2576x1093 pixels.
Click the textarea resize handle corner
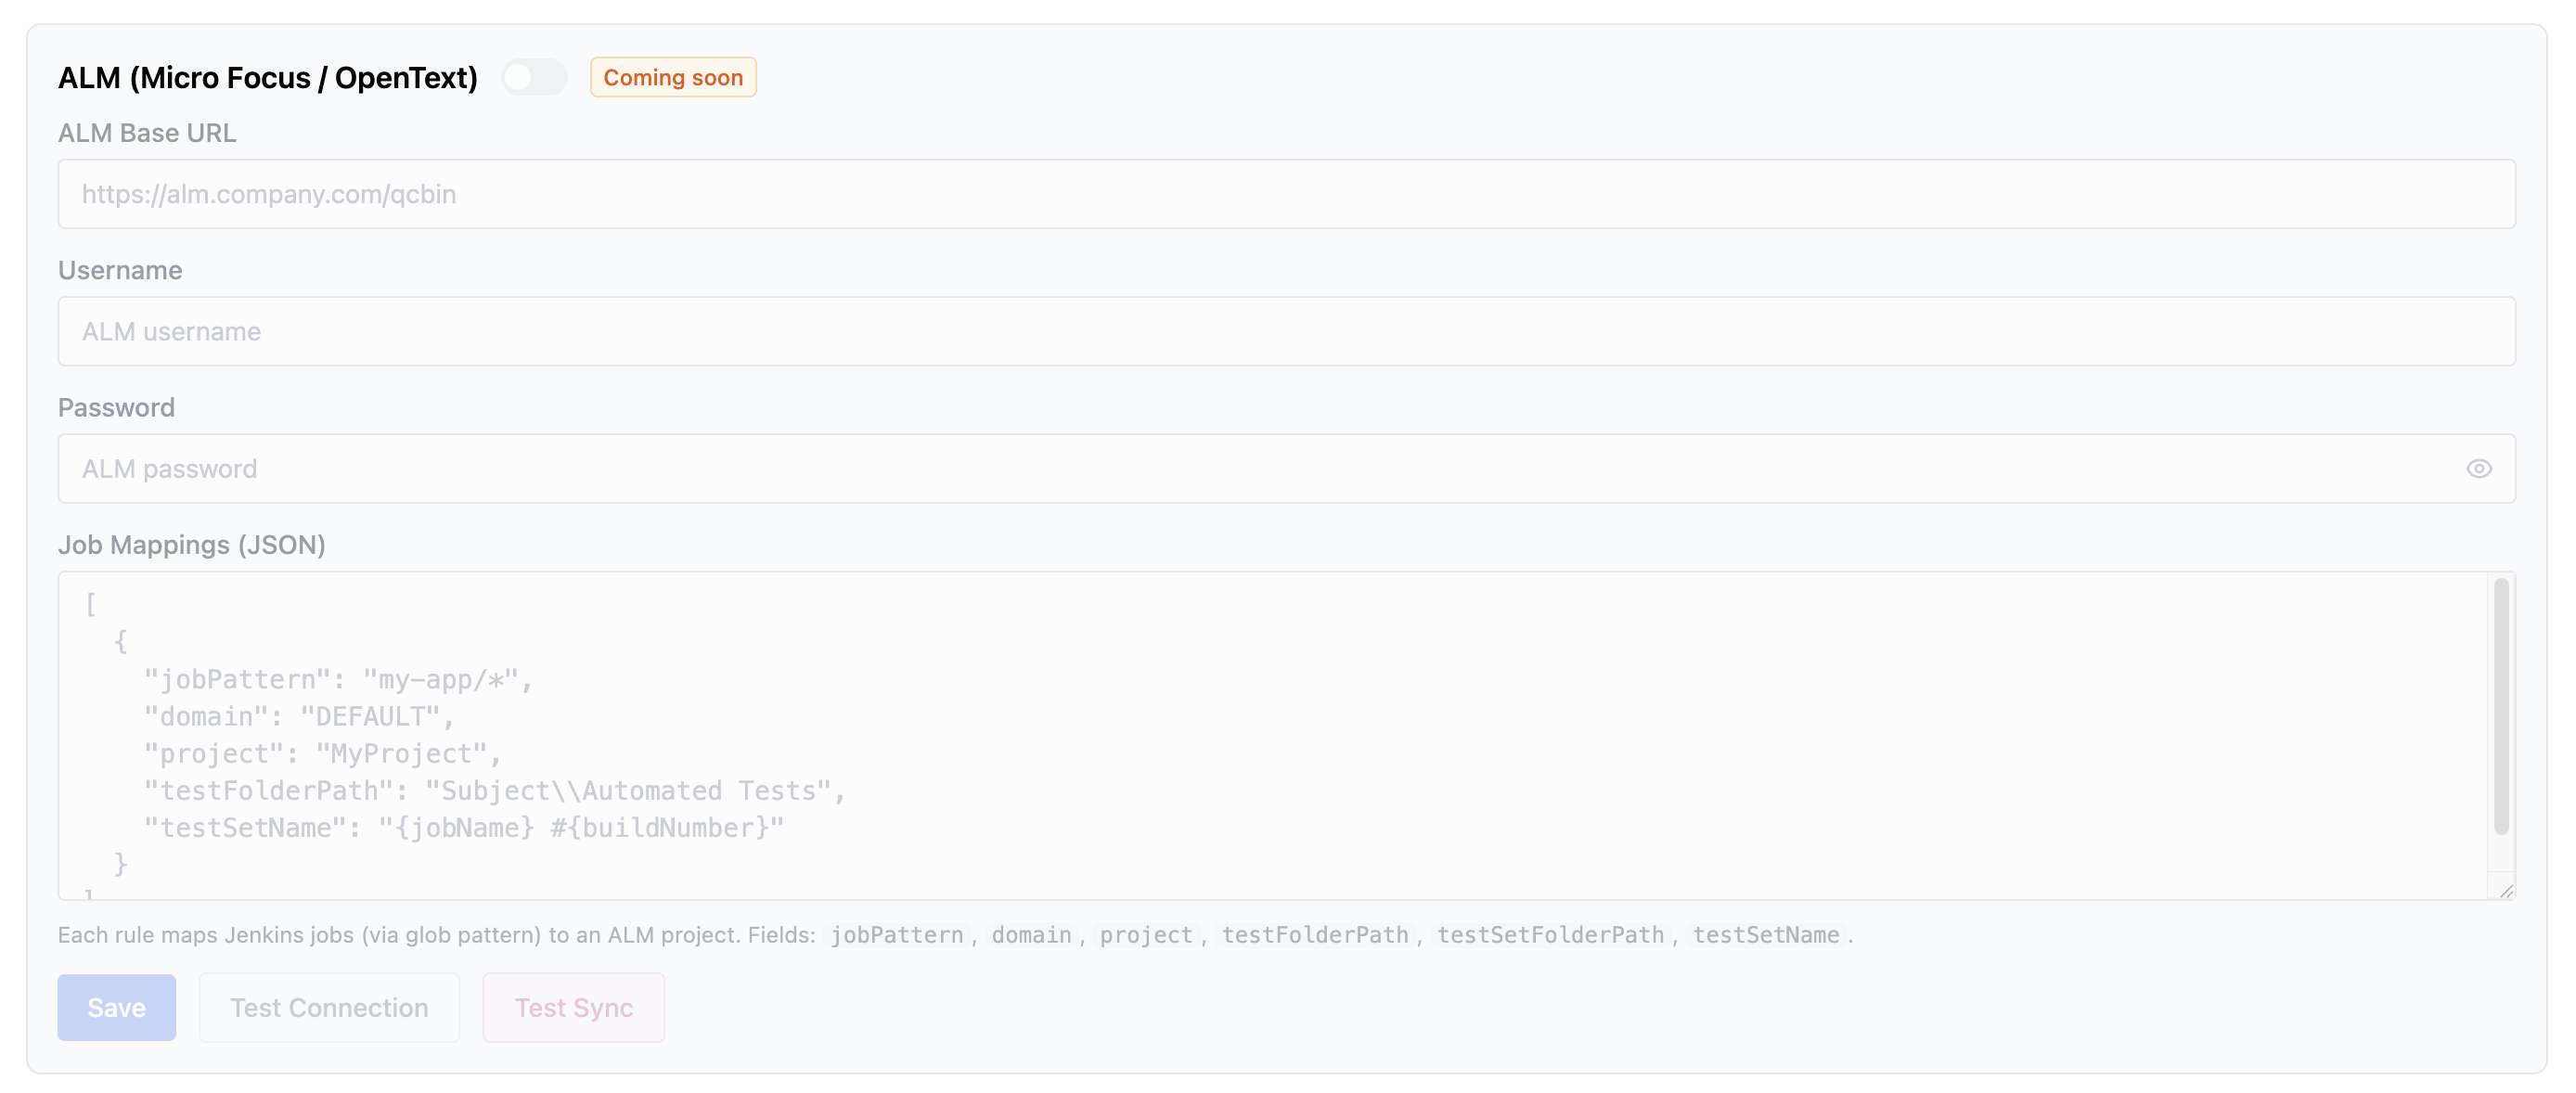pyautogui.click(x=2506, y=890)
